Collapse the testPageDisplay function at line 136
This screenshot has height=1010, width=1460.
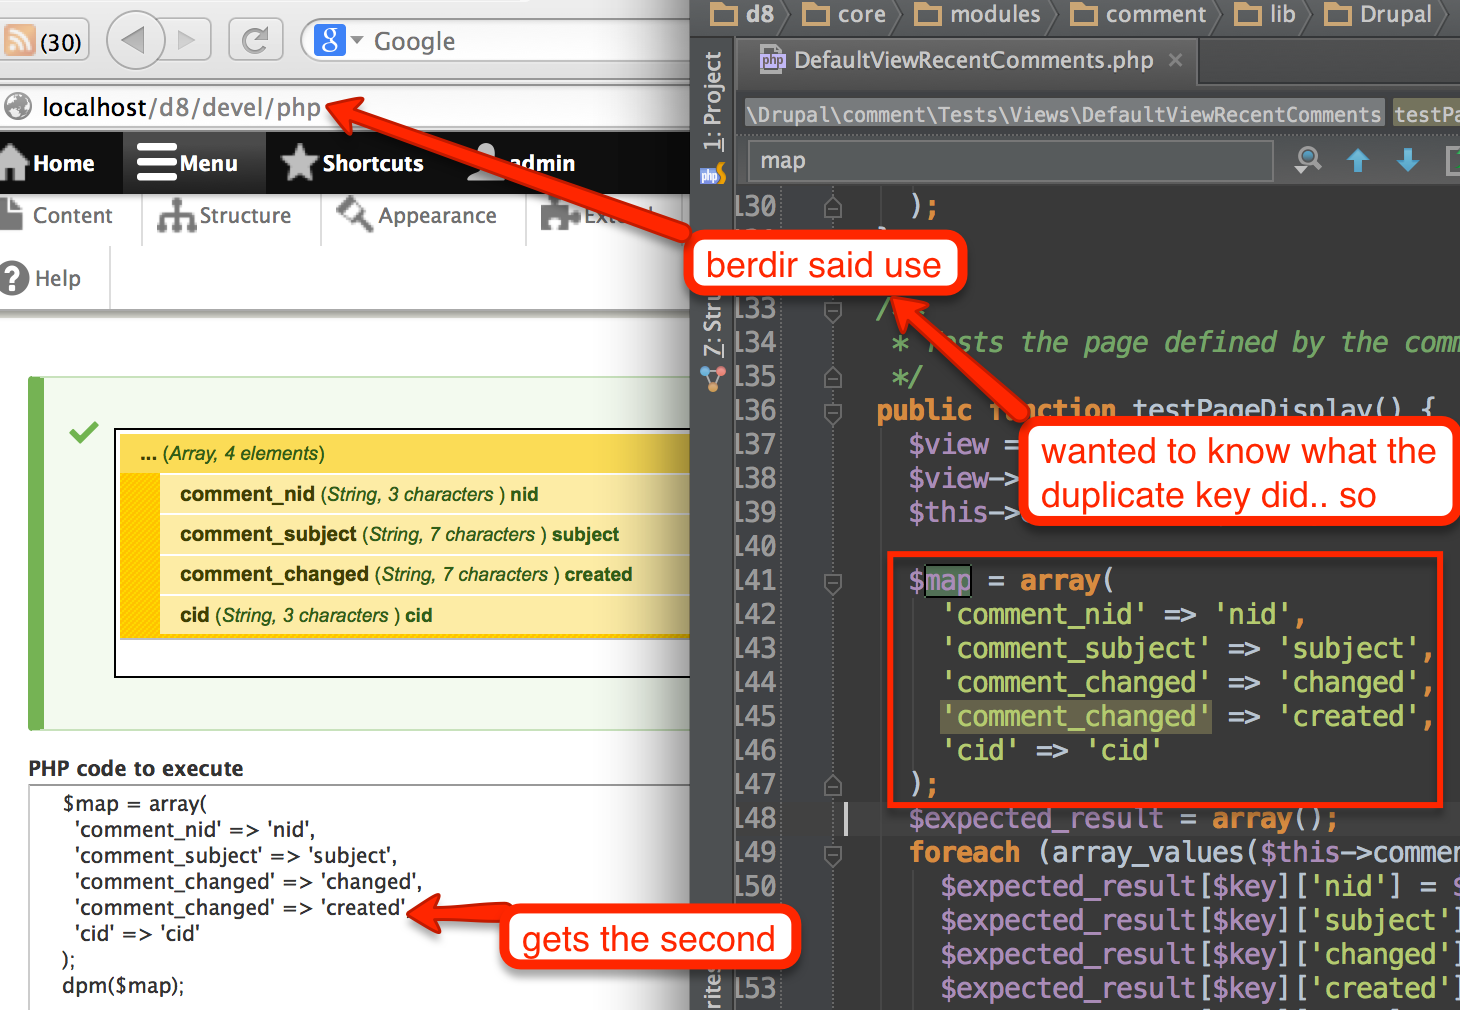pos(832,411)
